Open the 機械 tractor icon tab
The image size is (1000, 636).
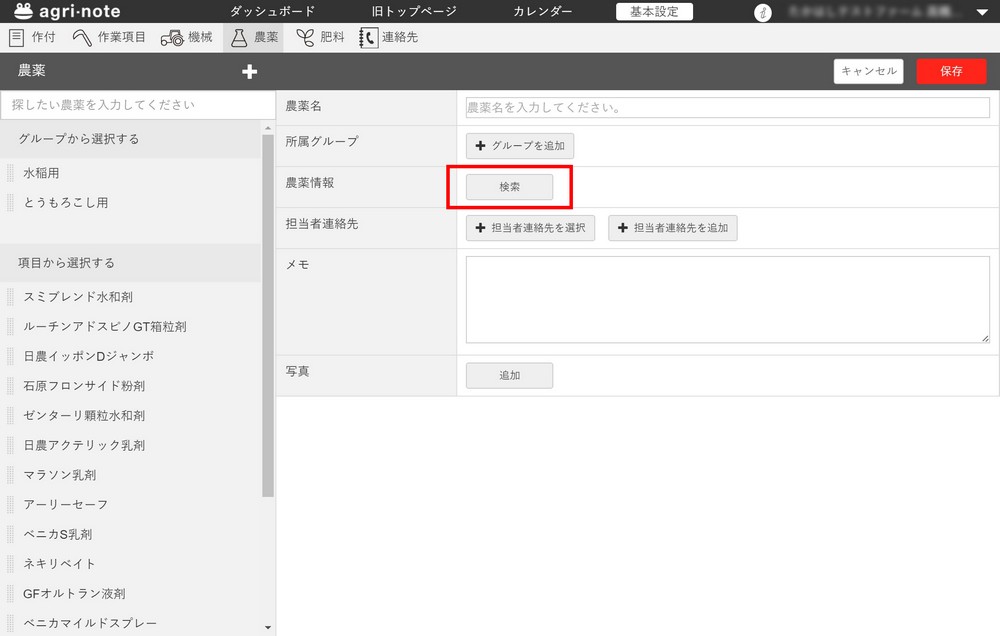(171, 38)
